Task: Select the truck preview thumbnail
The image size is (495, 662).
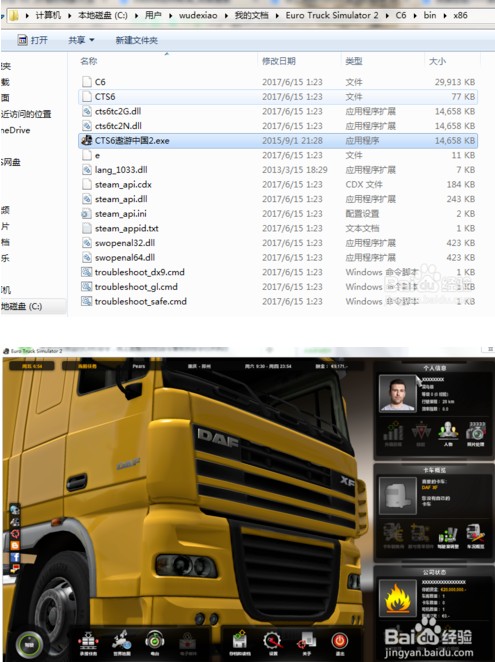Action: [x=397, y=496]
